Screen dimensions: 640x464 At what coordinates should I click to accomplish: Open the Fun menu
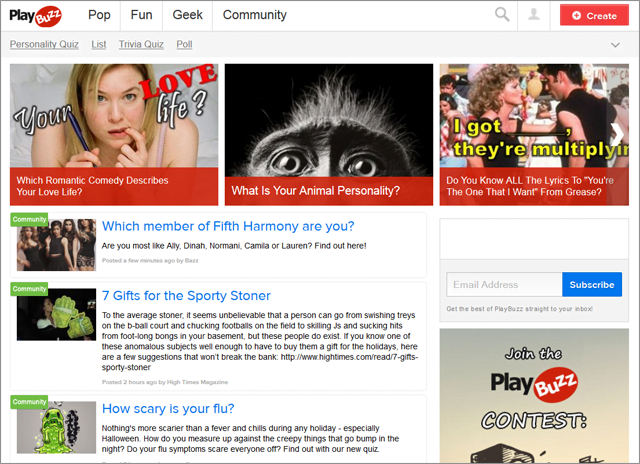click(x=141, y=15)
